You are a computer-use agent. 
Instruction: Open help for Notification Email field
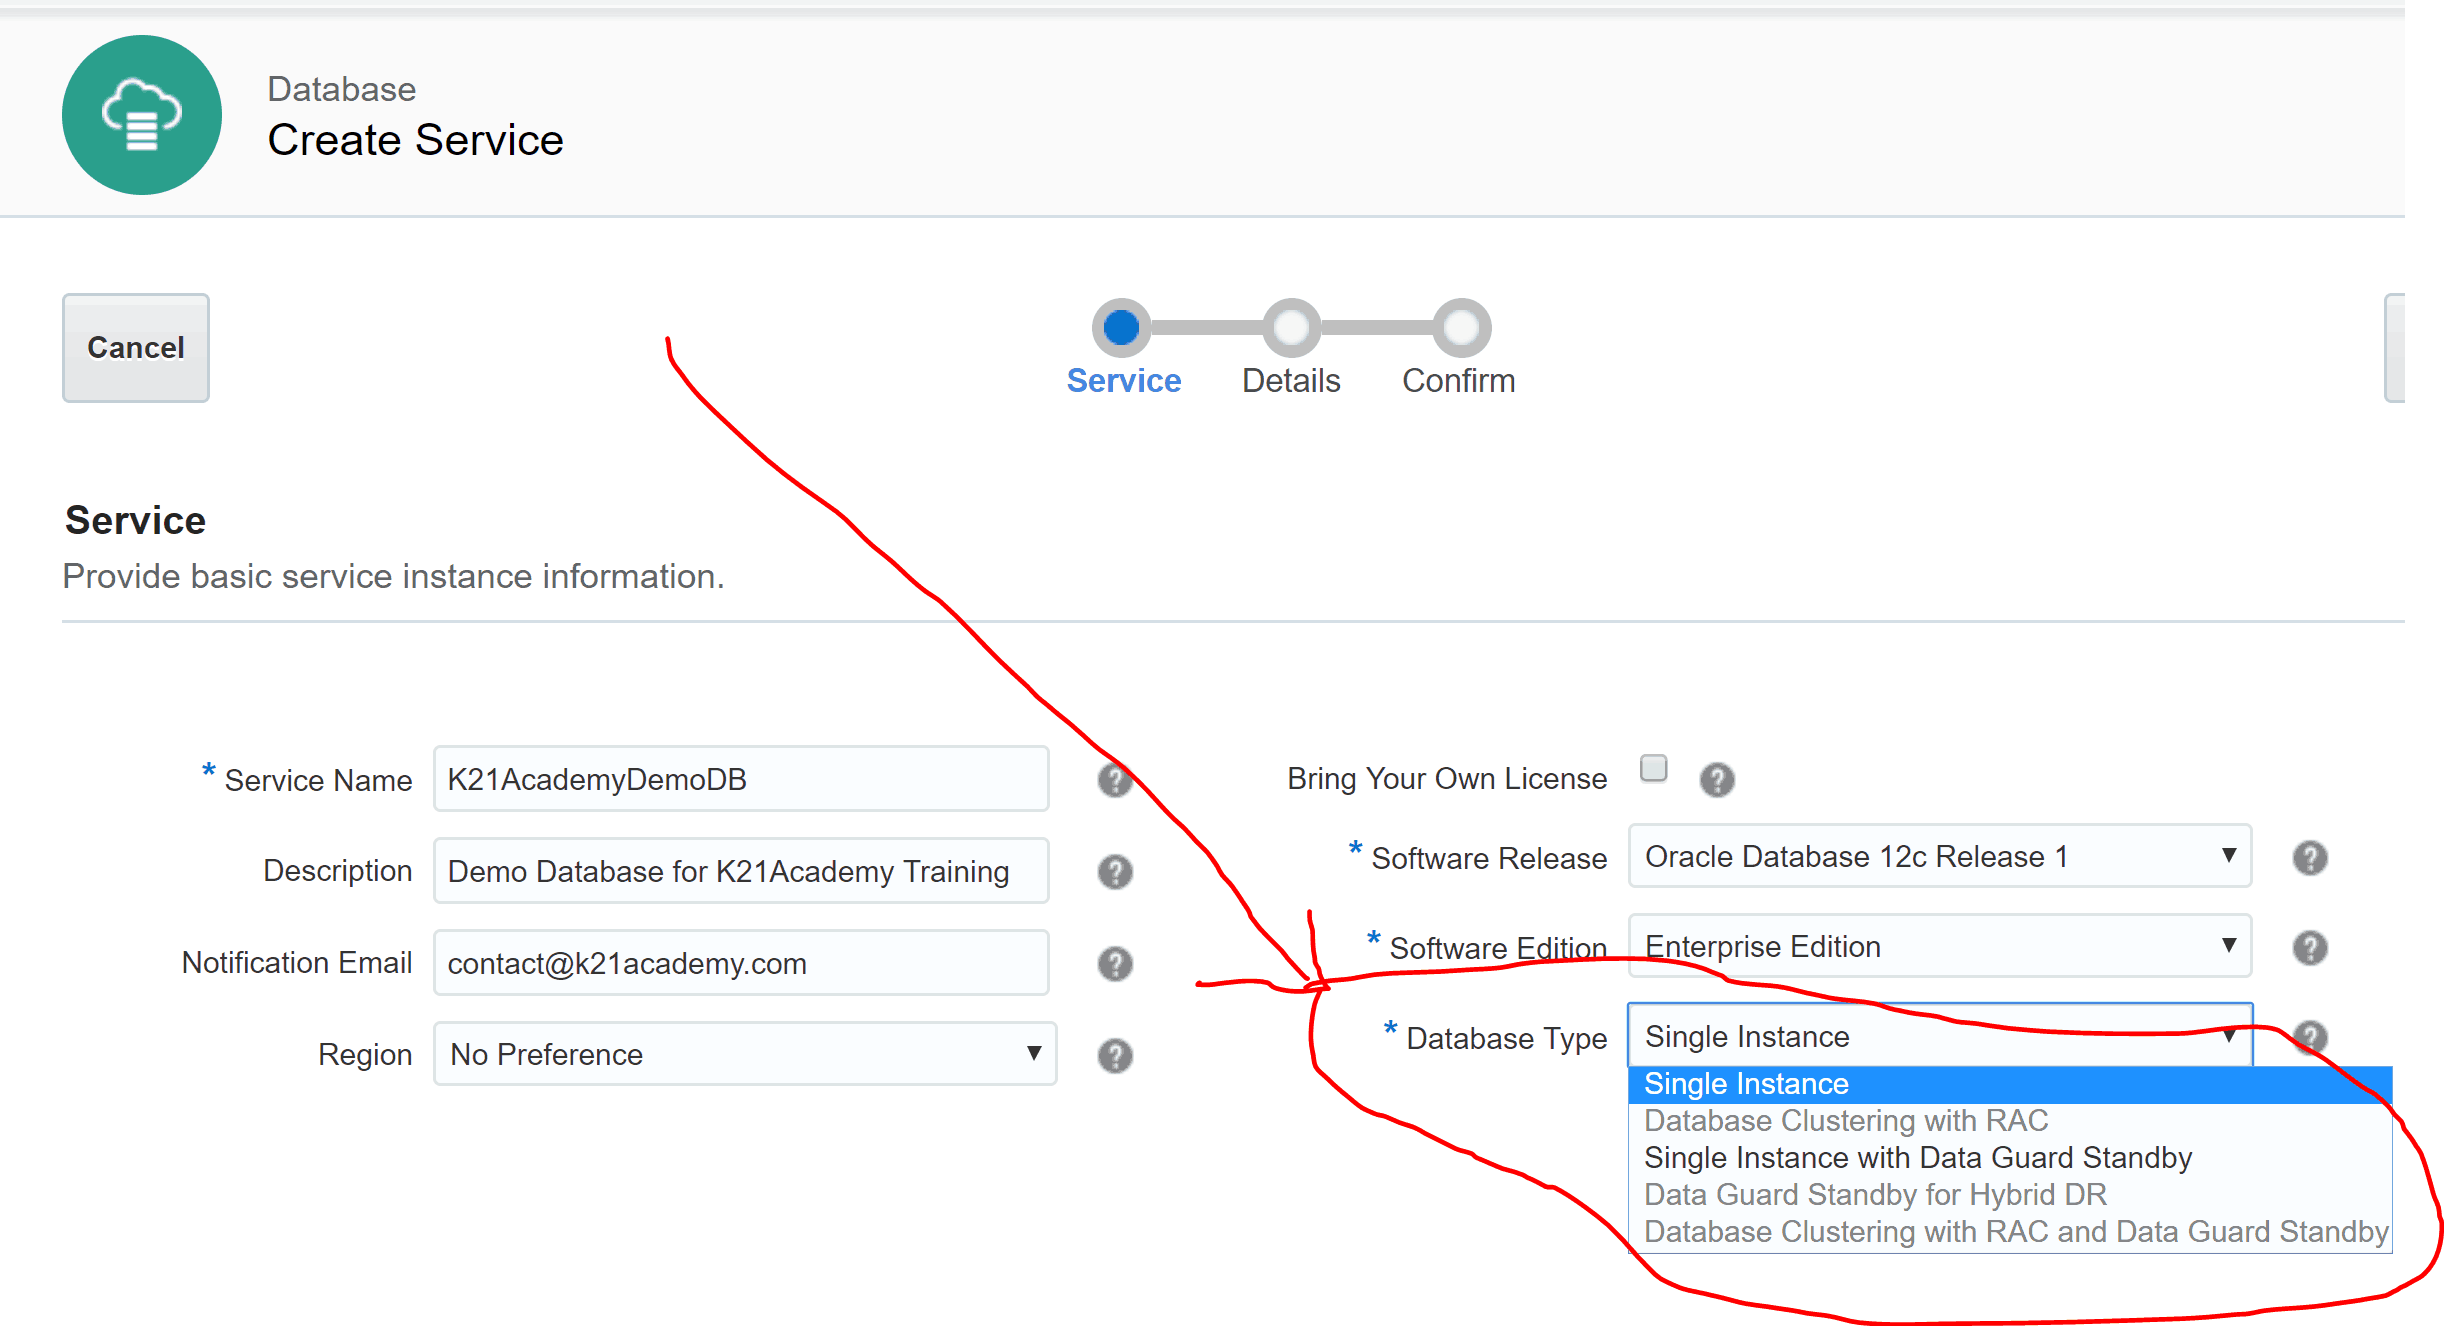(1114, 963)
